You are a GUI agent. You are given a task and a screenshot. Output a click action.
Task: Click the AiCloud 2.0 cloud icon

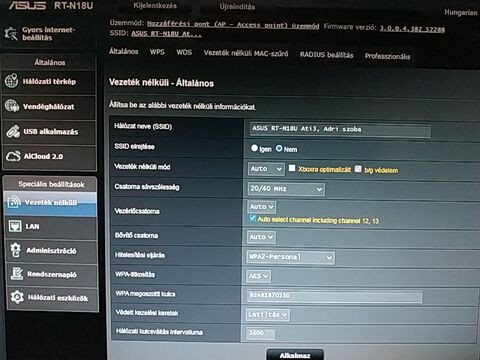click(13, 156)
